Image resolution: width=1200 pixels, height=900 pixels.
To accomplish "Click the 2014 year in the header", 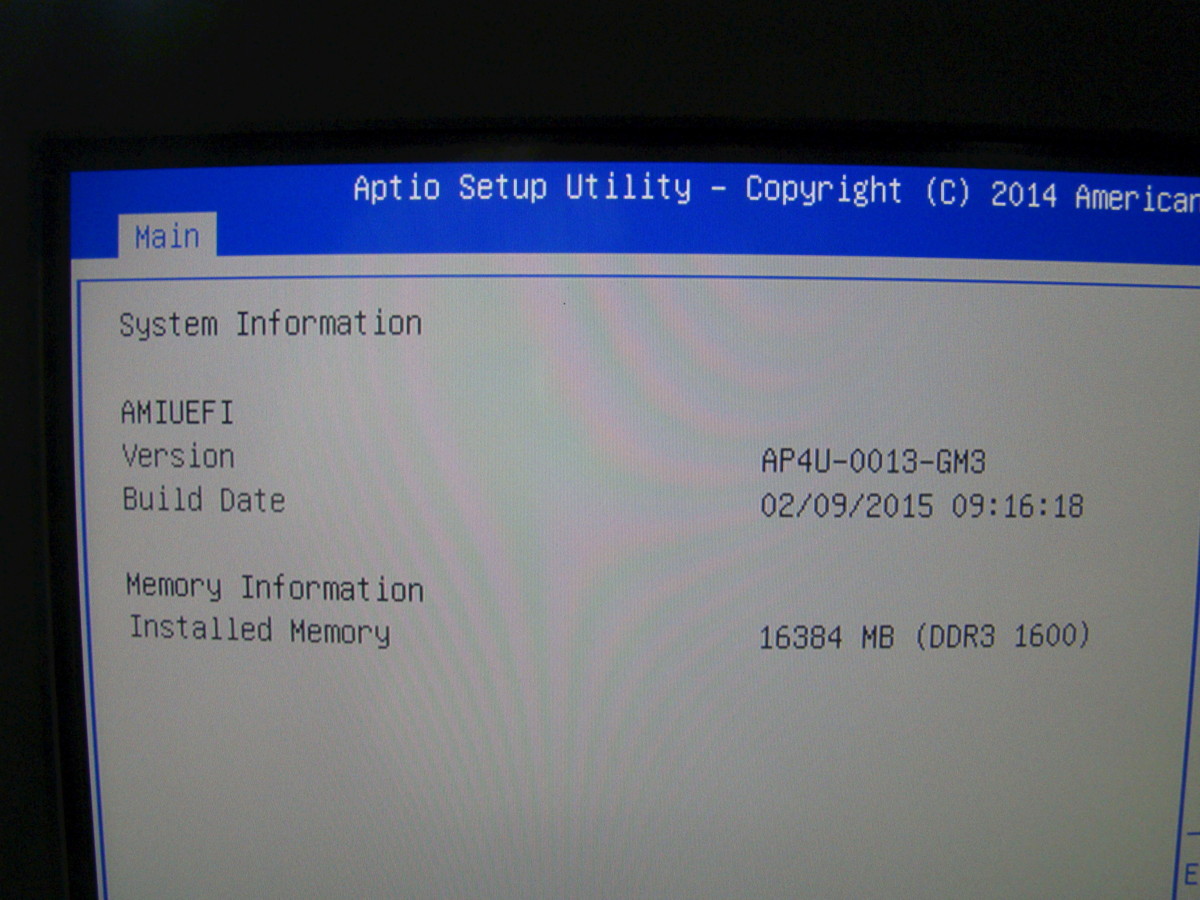I will tap(1024, 195).
